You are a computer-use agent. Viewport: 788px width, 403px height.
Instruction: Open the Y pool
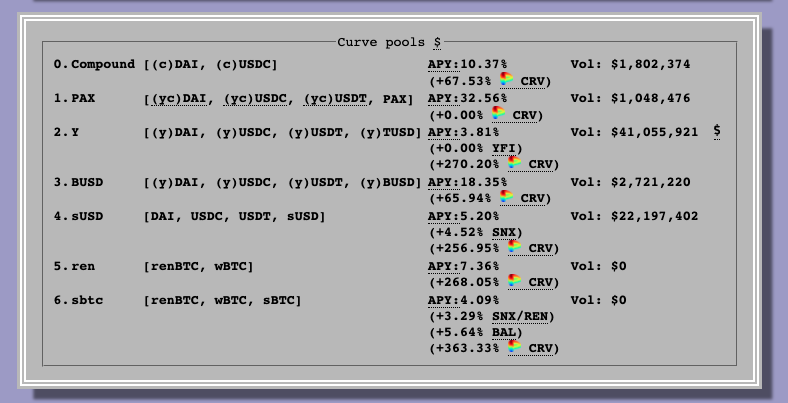(x=75, y=132)
